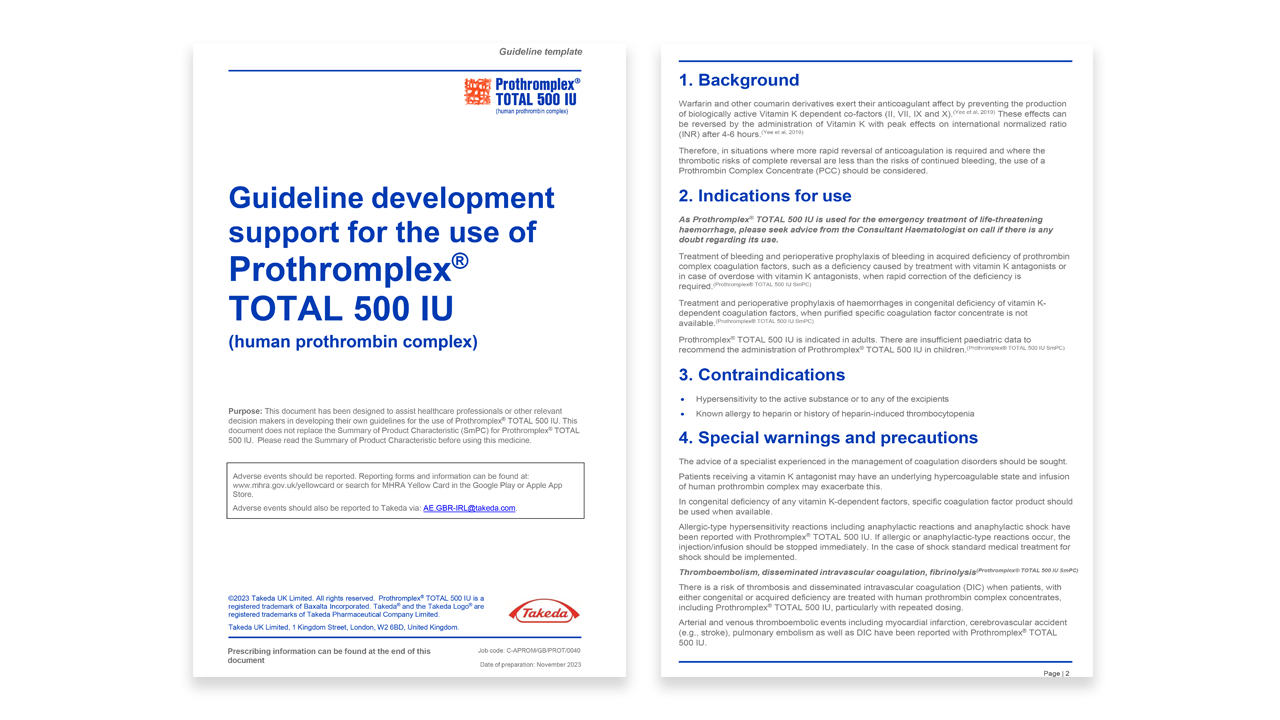This screenshot has height=720, width=1280.
Task: Open the AE.GBR-IRL@takeda.com email link
Action: tap(469, 508)
